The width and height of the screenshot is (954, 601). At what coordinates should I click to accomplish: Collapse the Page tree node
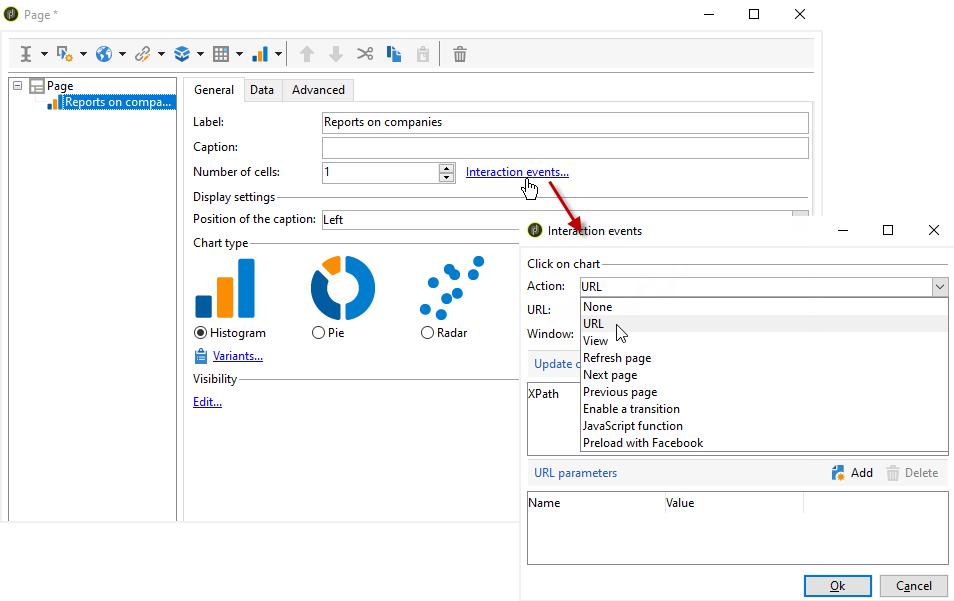click(18, 86)
